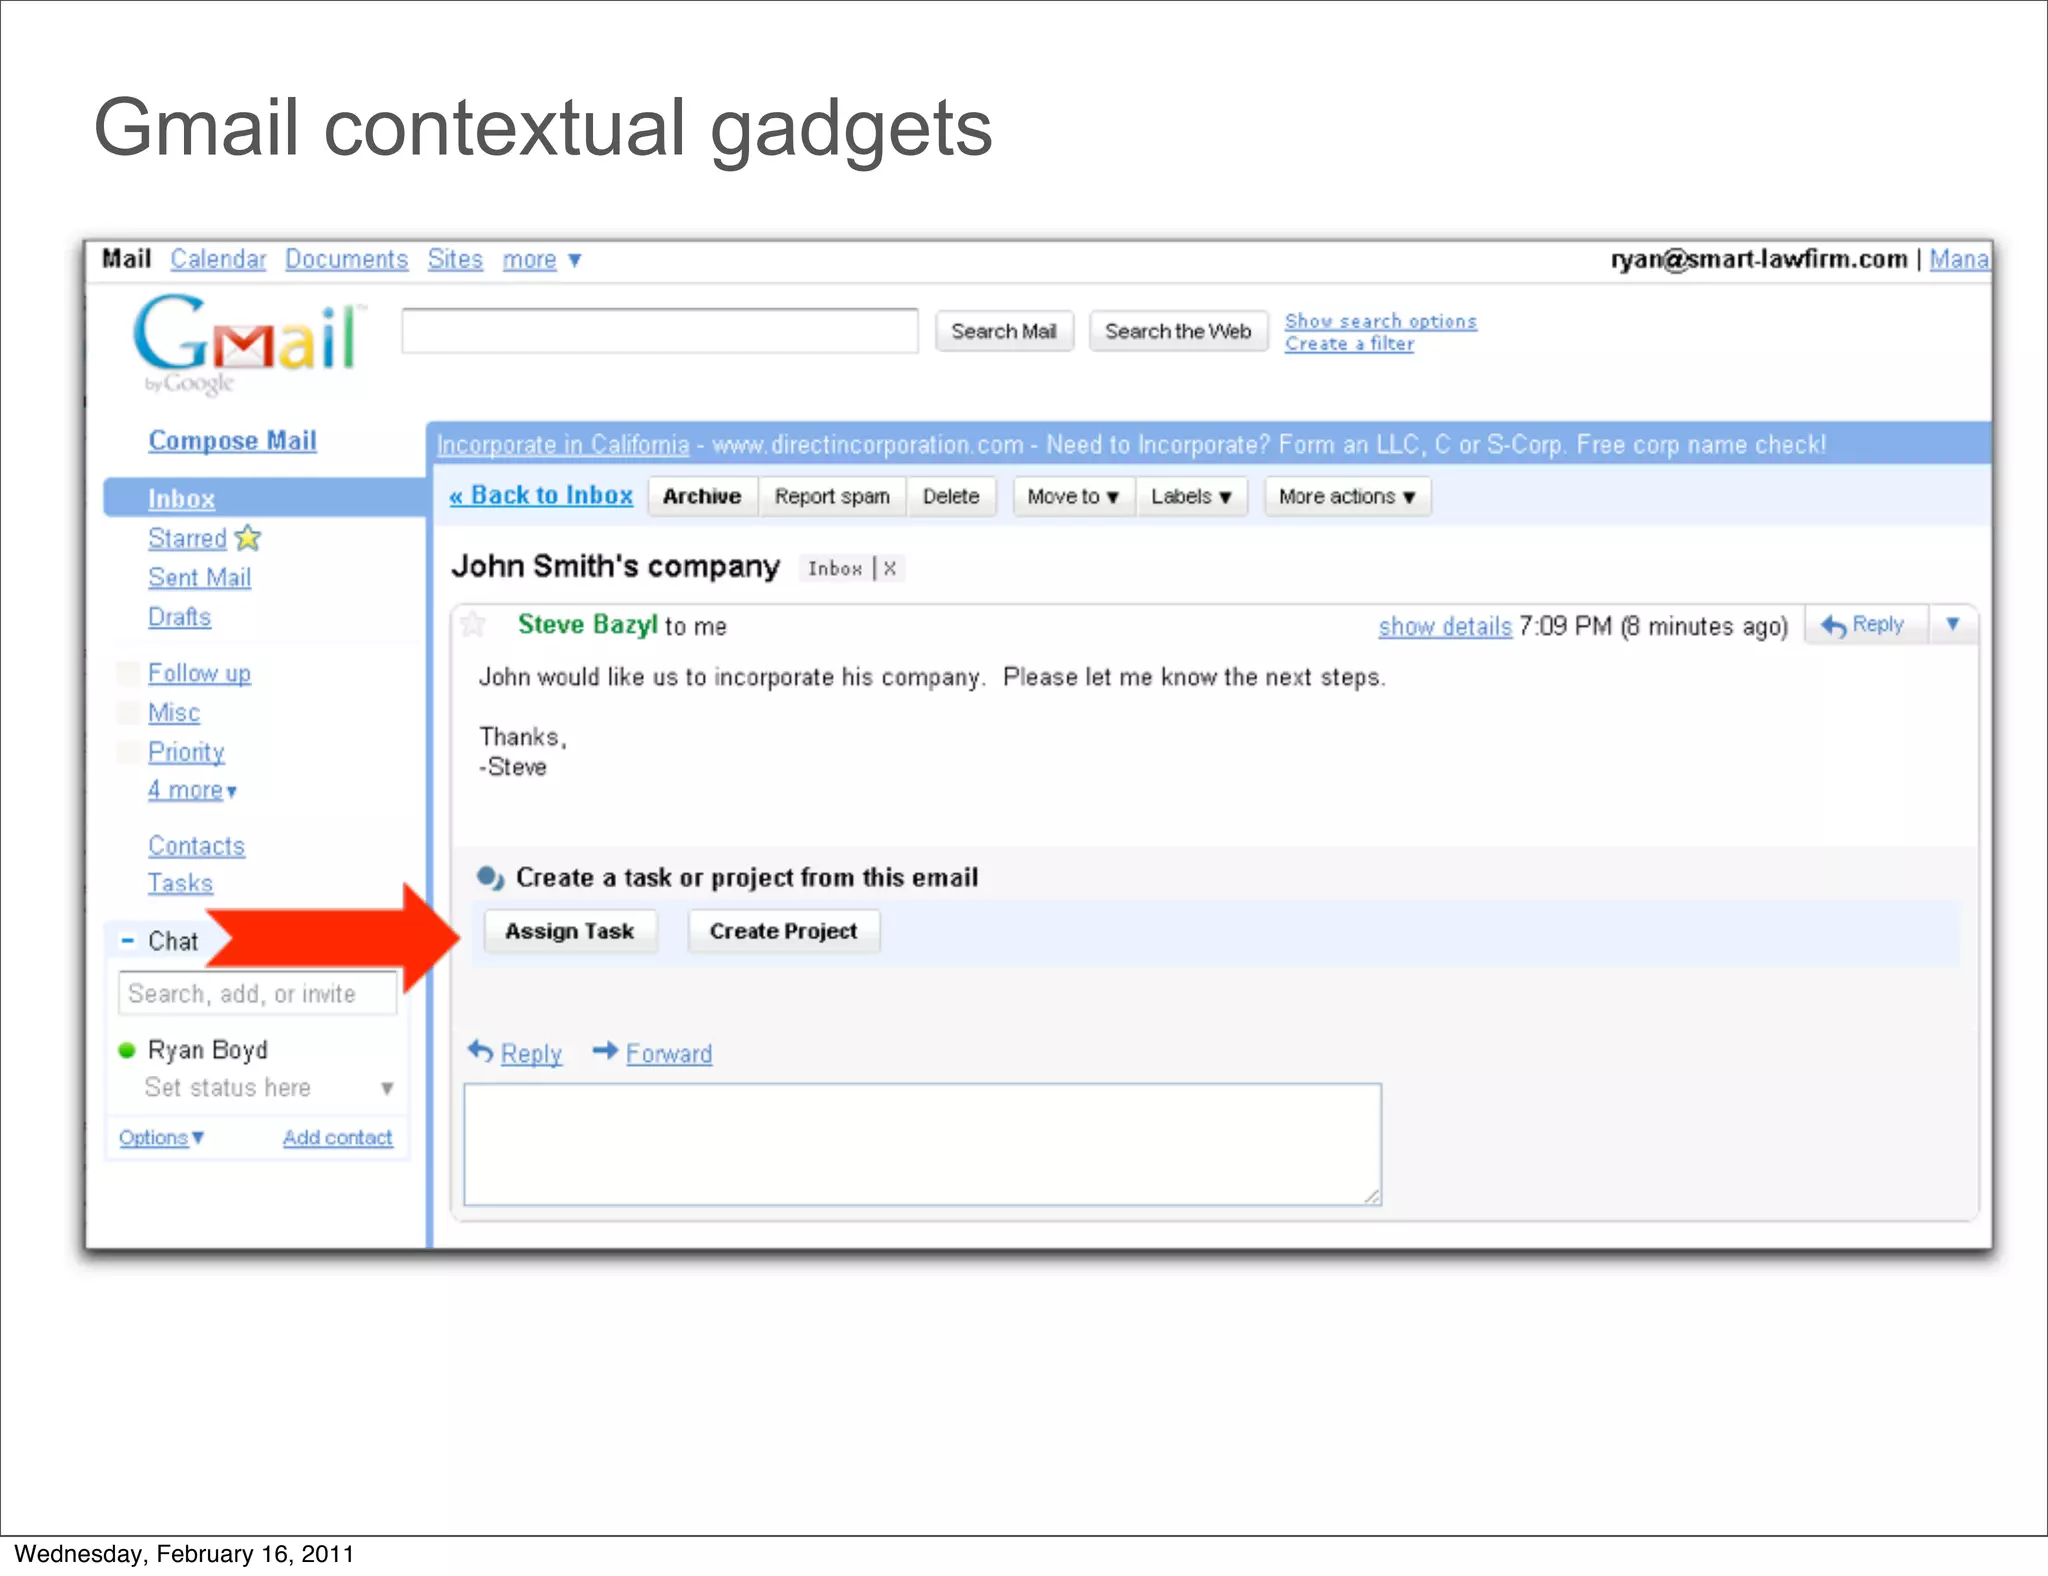Click show details link
The height and width of the screenshot is (1576, 2048).
(1445, 627)
